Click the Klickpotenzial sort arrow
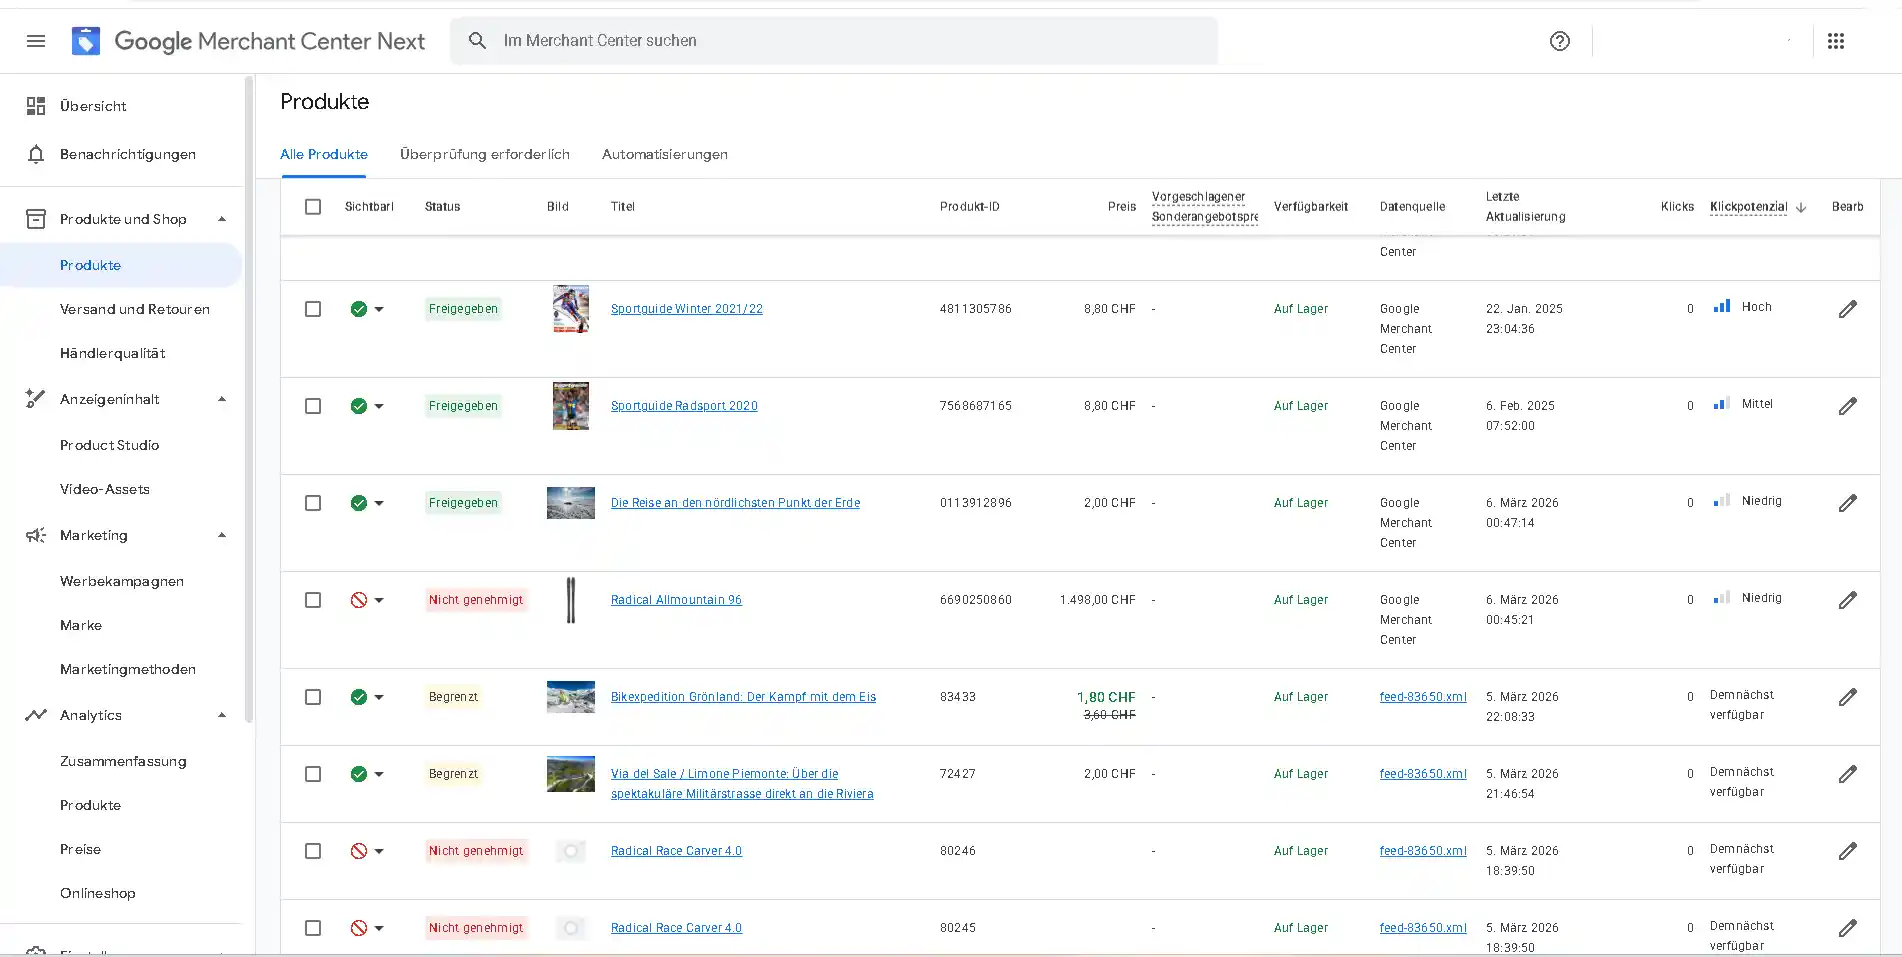The image size is (1902, 957). click(1801, 208)
